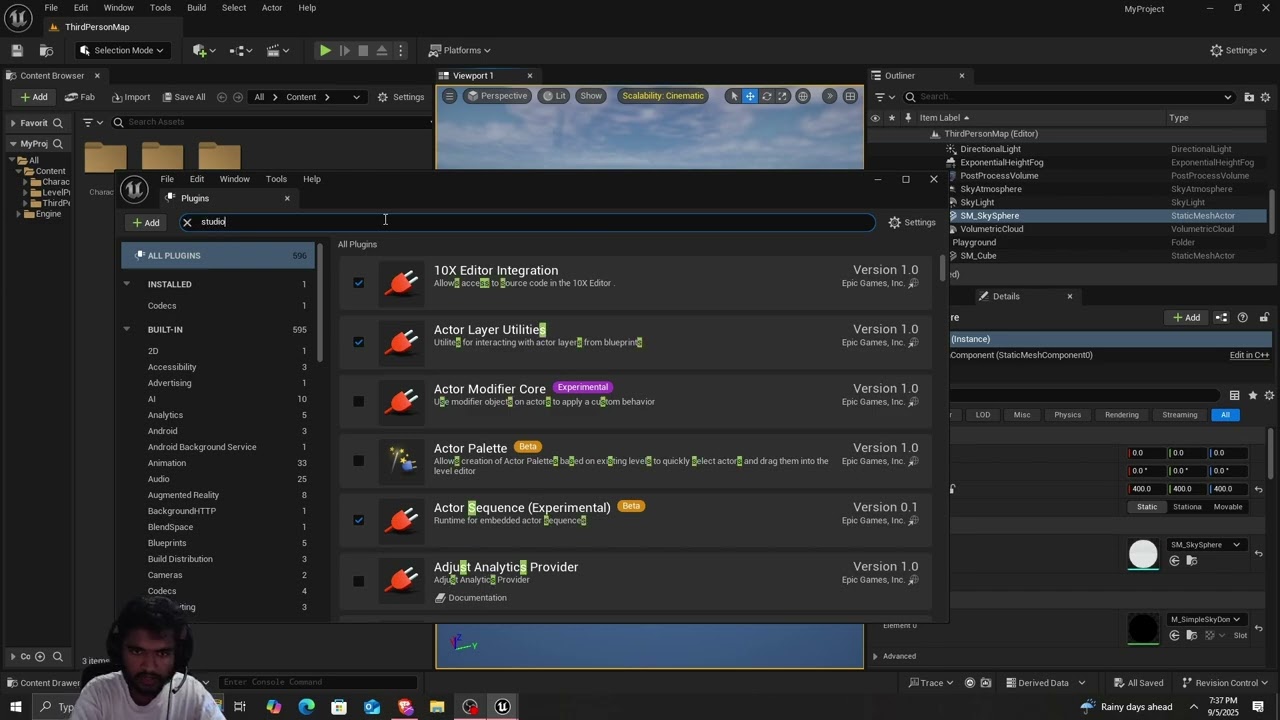This screenshot has height=720, width=1280.
Task: Click Save All in Content Browser
Action: 183,97
